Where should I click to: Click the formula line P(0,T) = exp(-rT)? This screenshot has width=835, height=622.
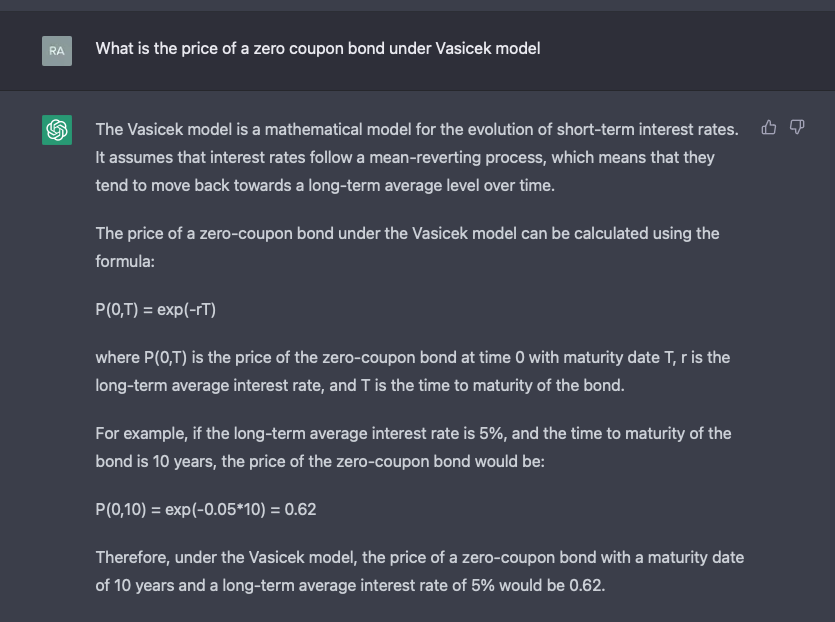(x=156, y=309)
